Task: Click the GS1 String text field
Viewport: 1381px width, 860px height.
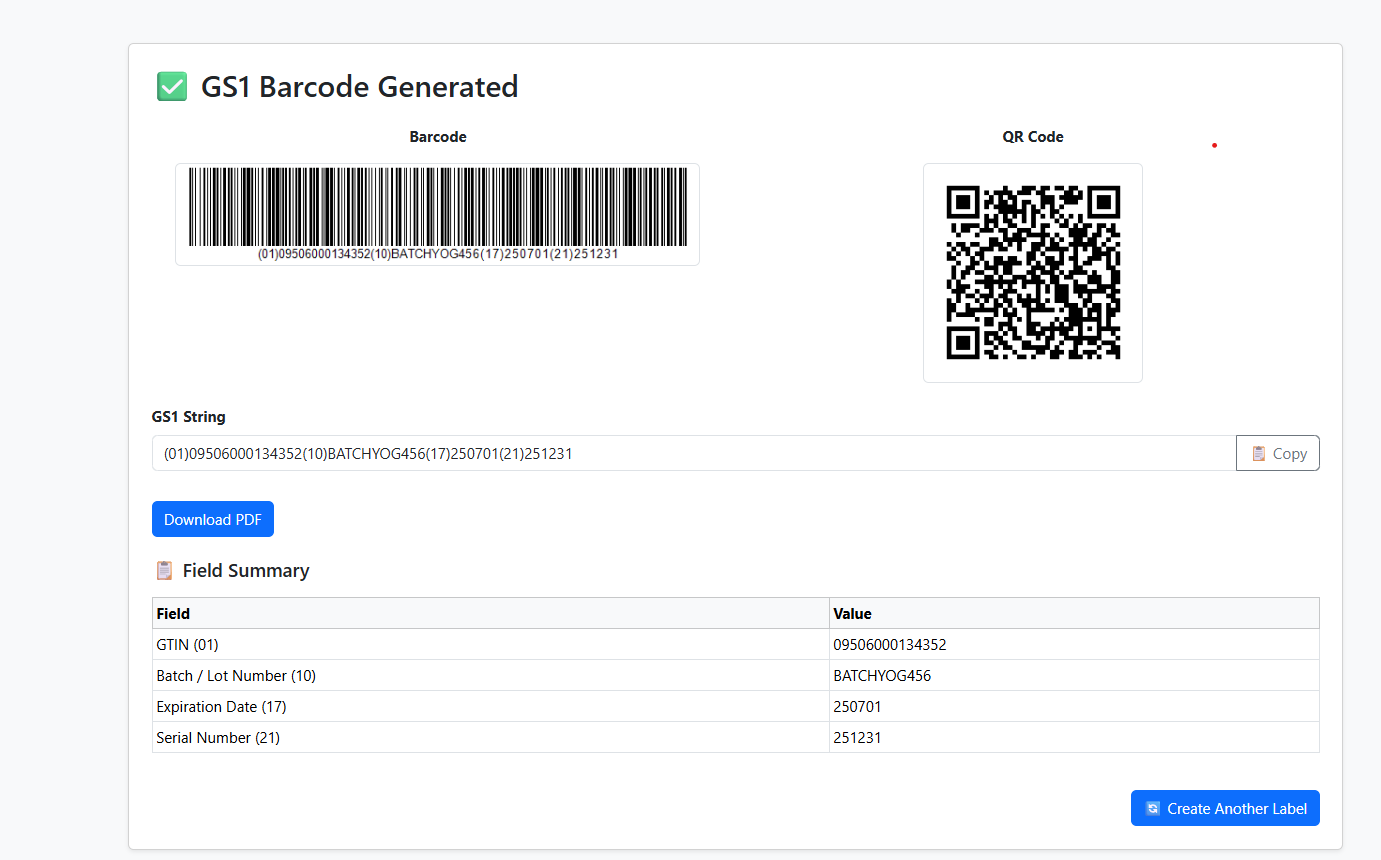Action: pos(694,453)
